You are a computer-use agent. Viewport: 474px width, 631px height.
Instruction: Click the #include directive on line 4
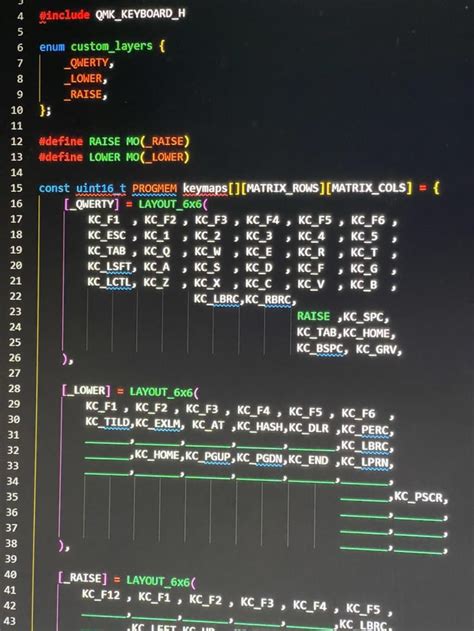tap(64, 16)
